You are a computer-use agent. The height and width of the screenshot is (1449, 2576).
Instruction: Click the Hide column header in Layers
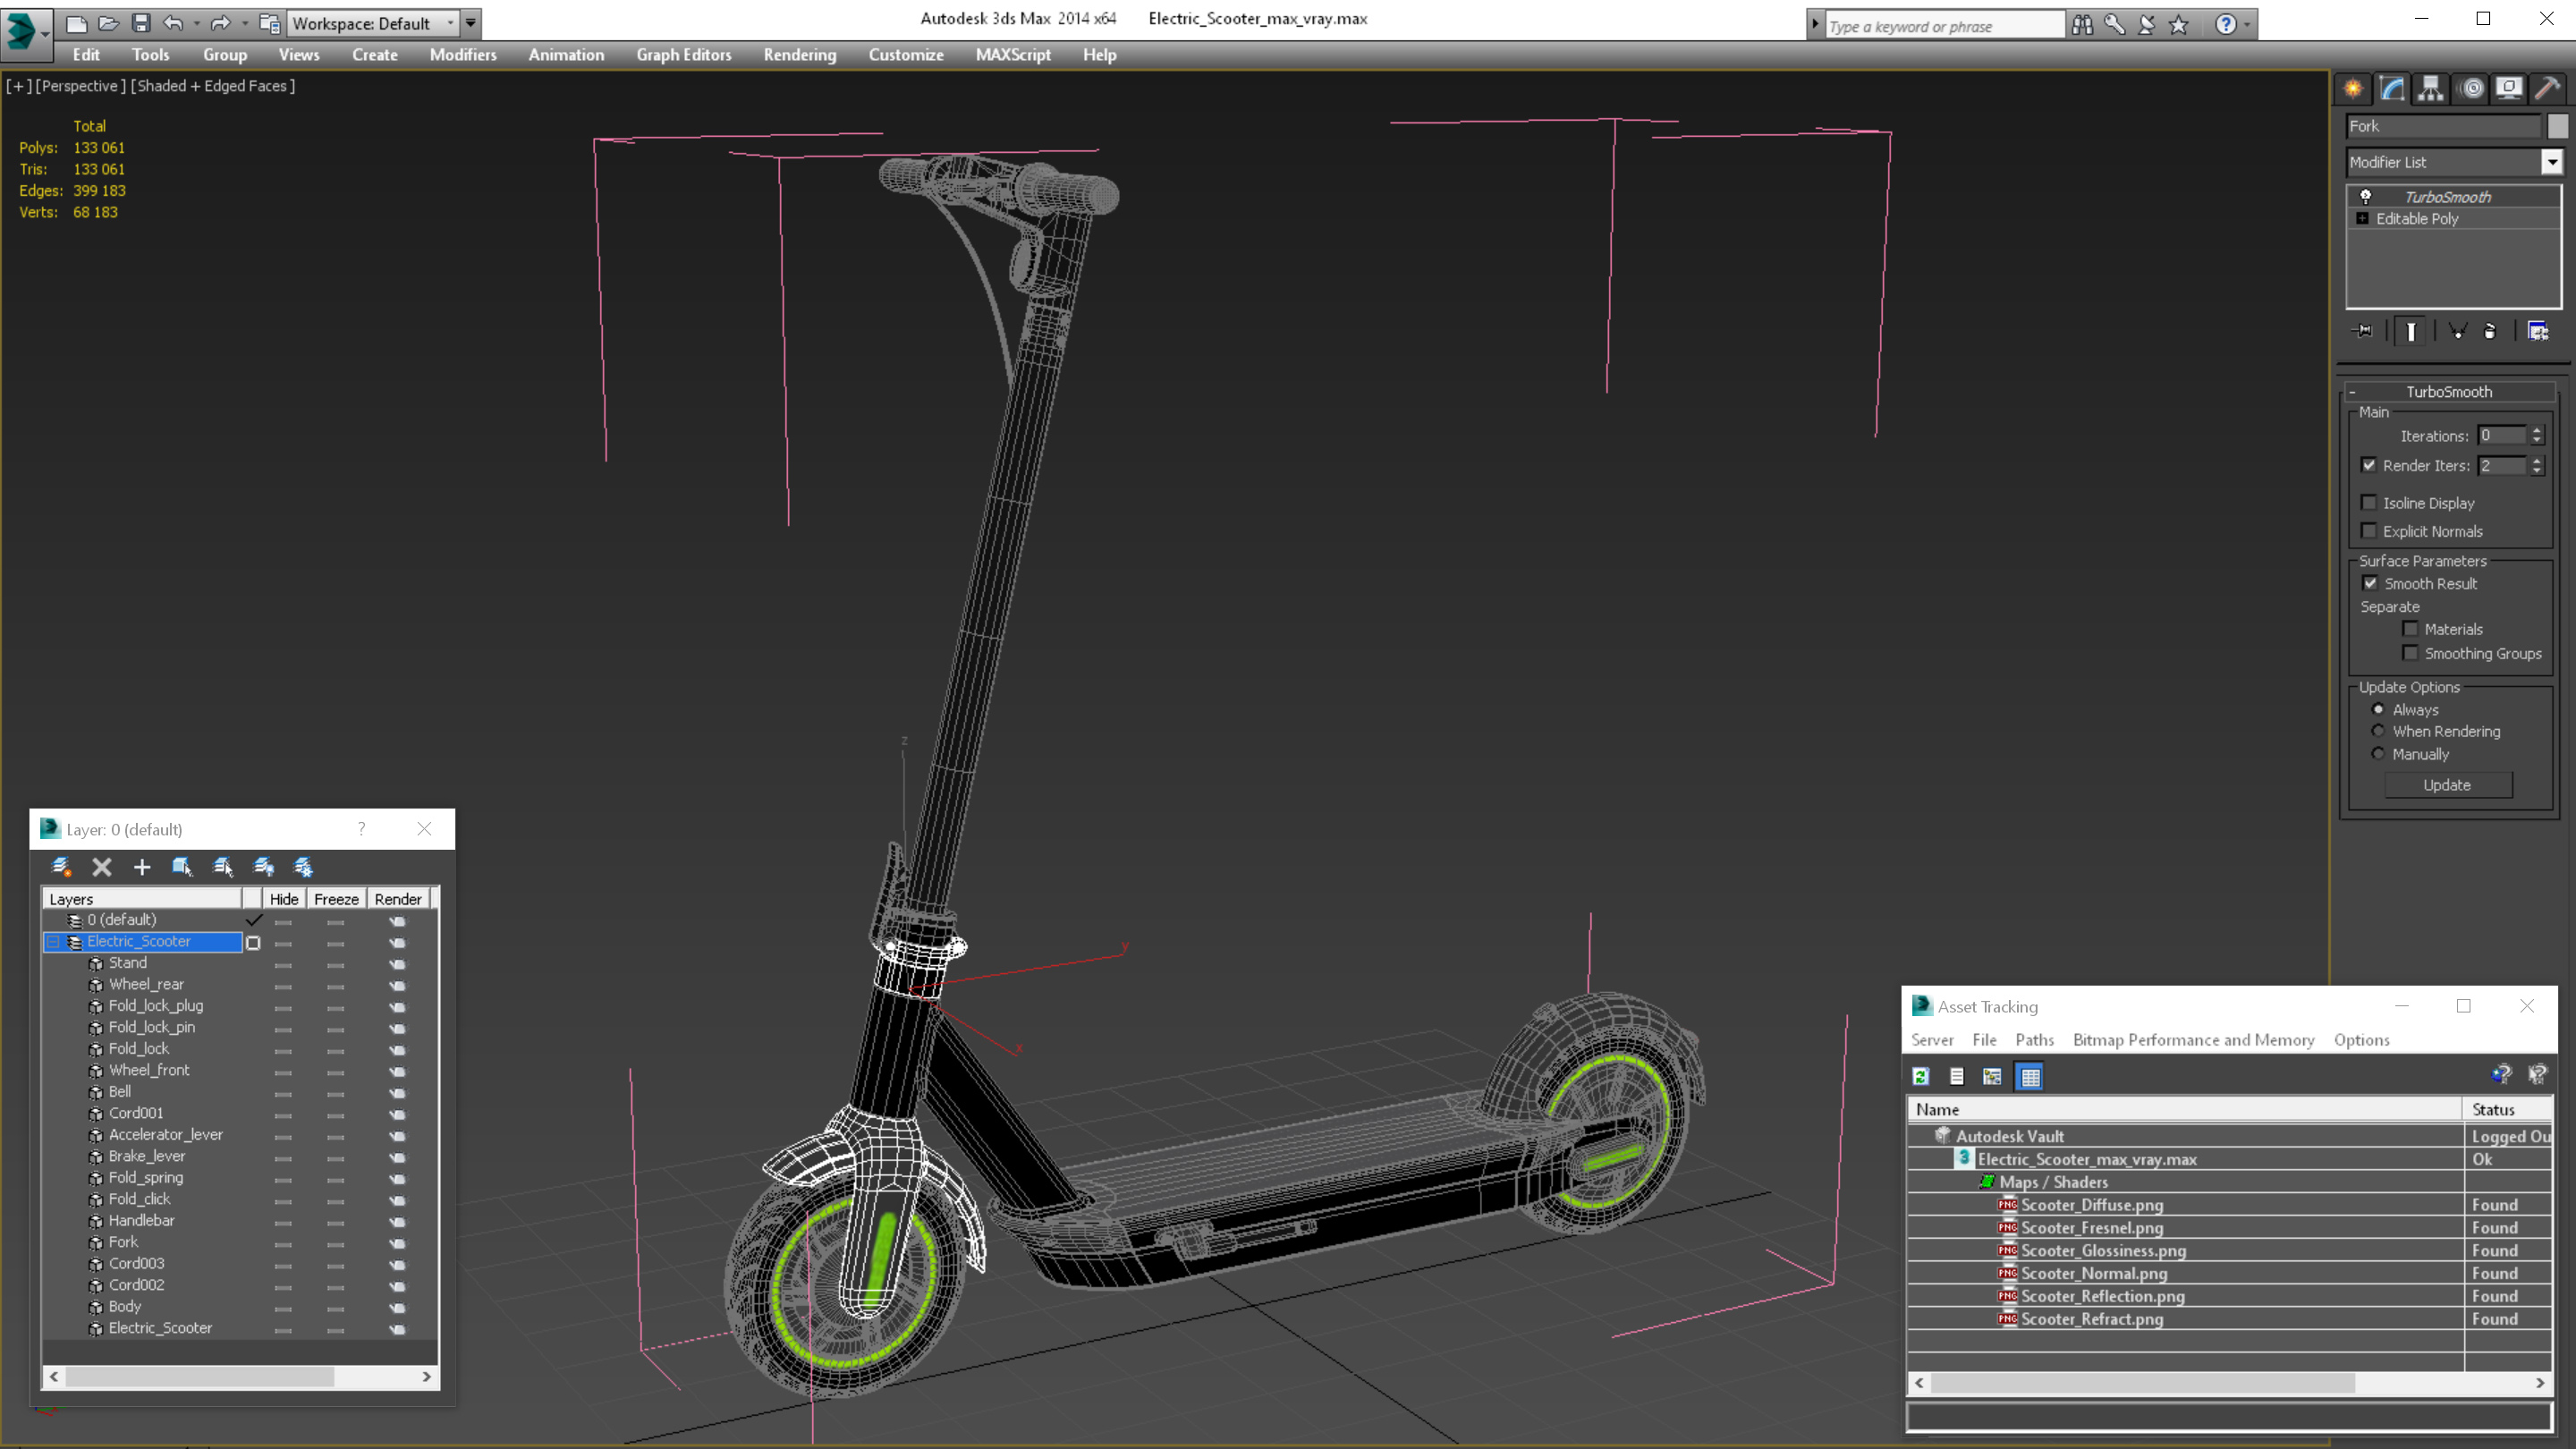[284, 899]
